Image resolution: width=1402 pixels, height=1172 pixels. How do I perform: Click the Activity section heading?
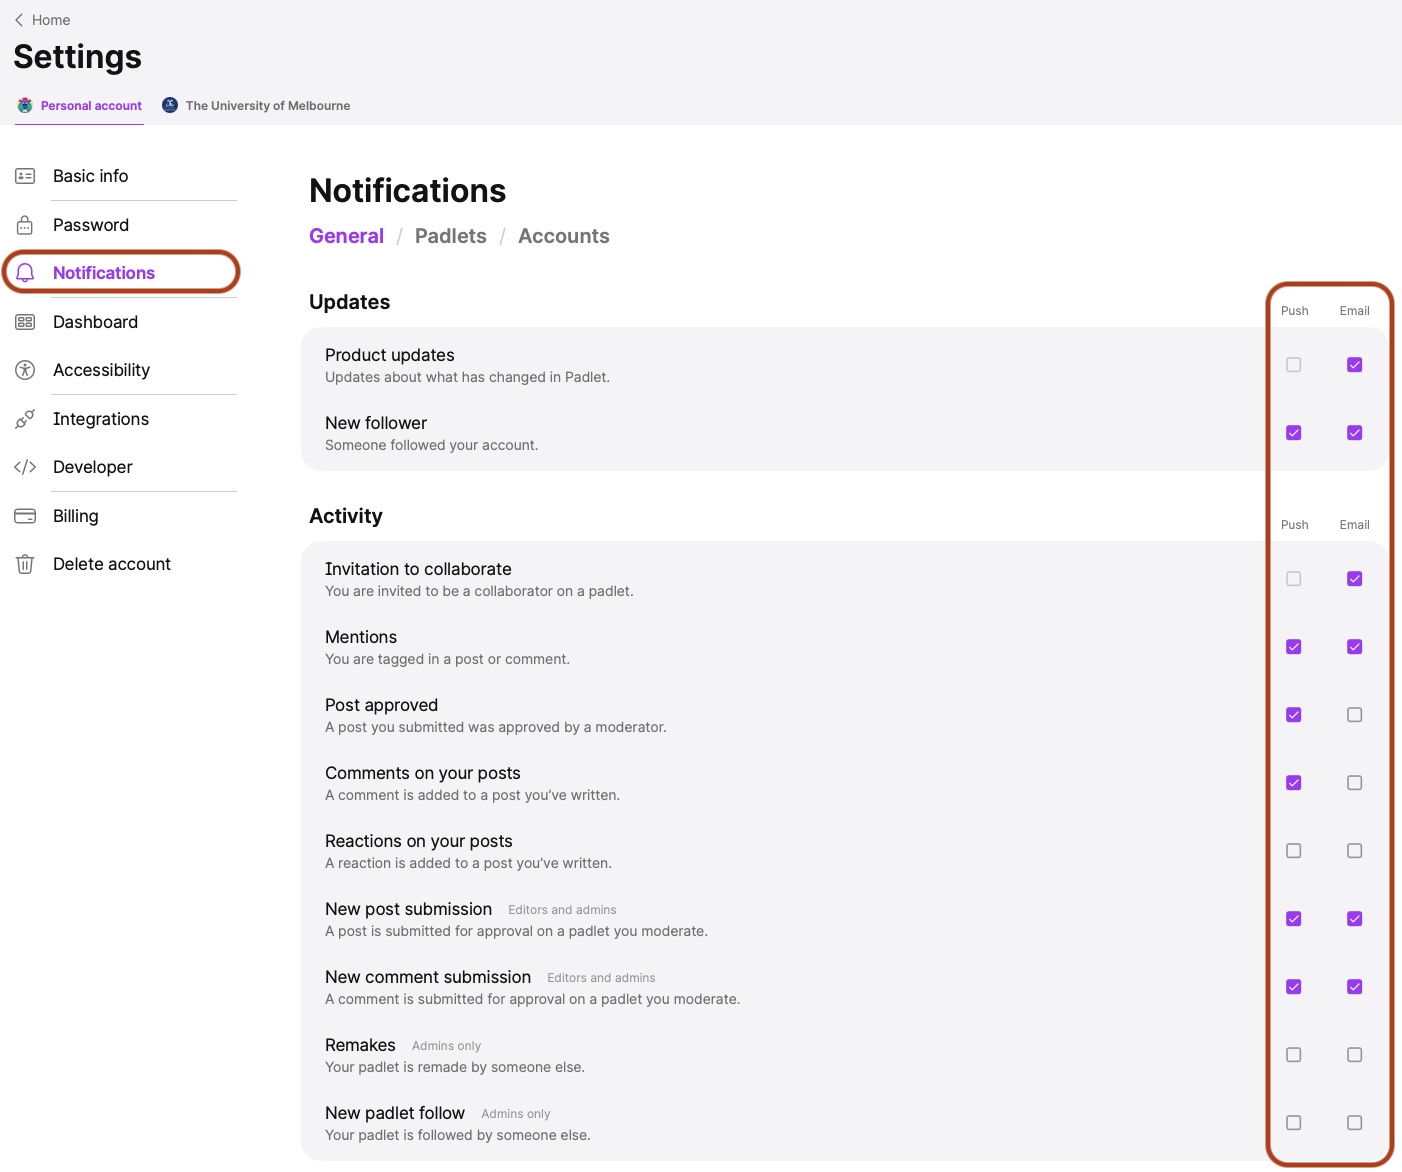[346, 516]
